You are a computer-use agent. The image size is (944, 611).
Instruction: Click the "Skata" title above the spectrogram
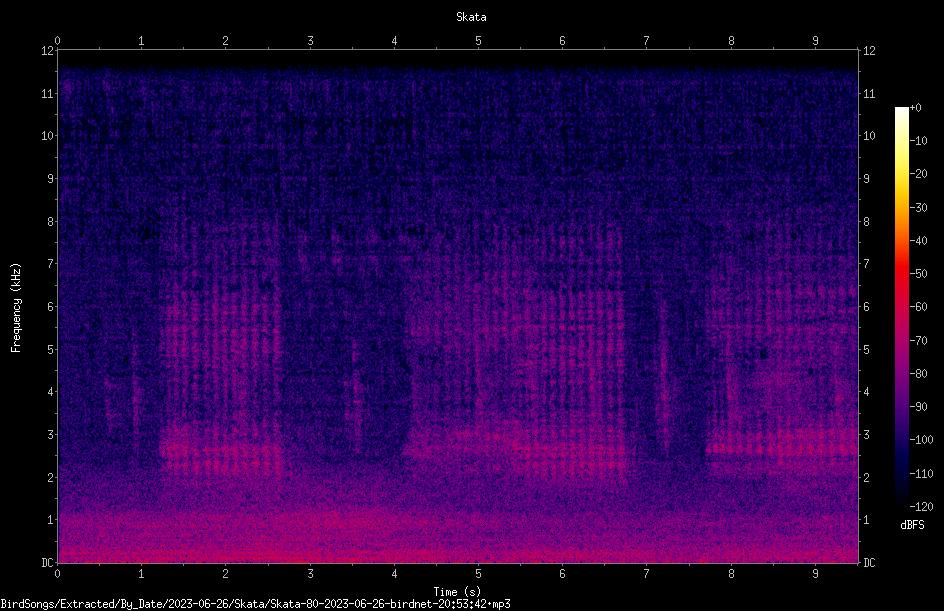471,17
